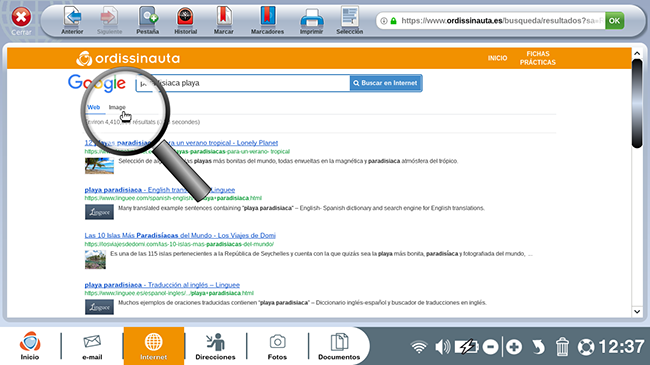Click the Google search input field
The height and width of the screenshot is (365, 650).
click(x=243, y=83)
